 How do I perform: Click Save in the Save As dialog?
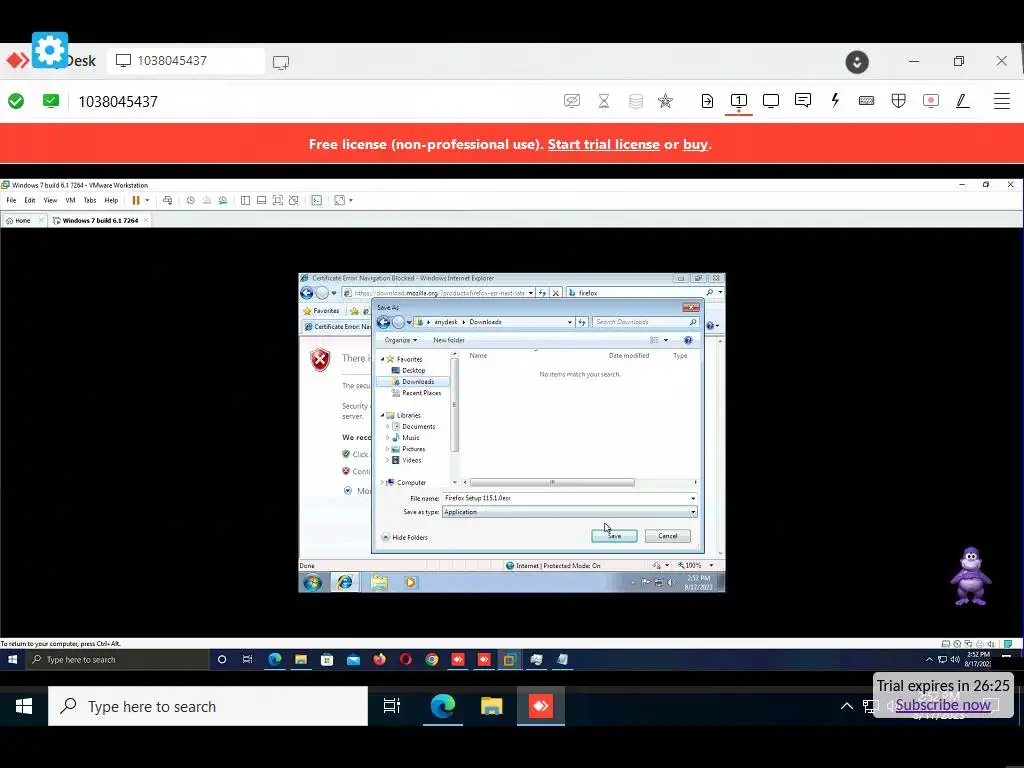click(x=614, y=536)
